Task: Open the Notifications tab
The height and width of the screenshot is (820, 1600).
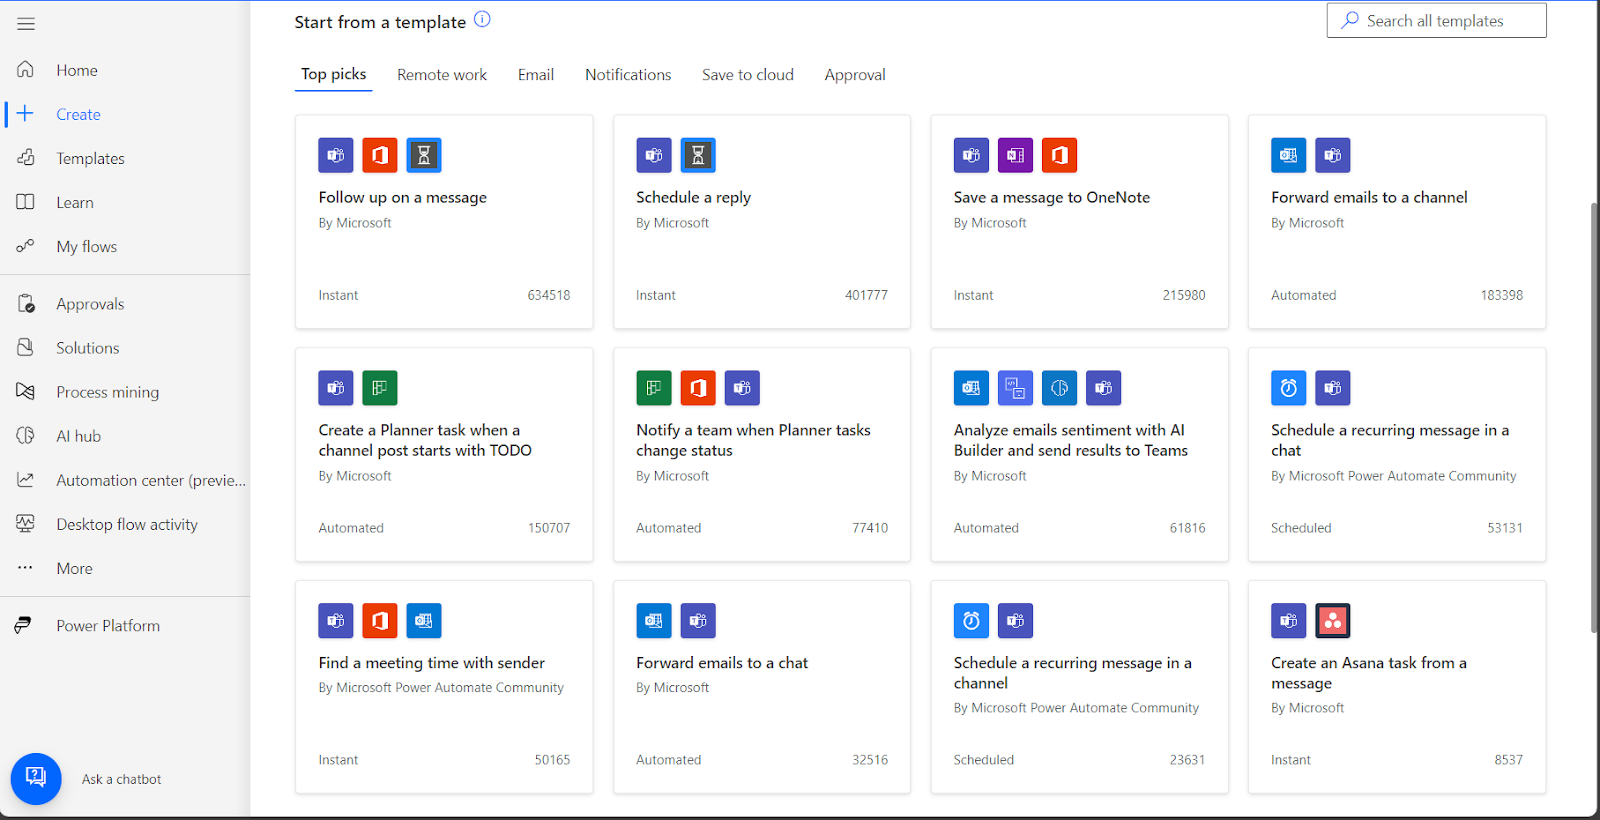Action: (628, 75)
